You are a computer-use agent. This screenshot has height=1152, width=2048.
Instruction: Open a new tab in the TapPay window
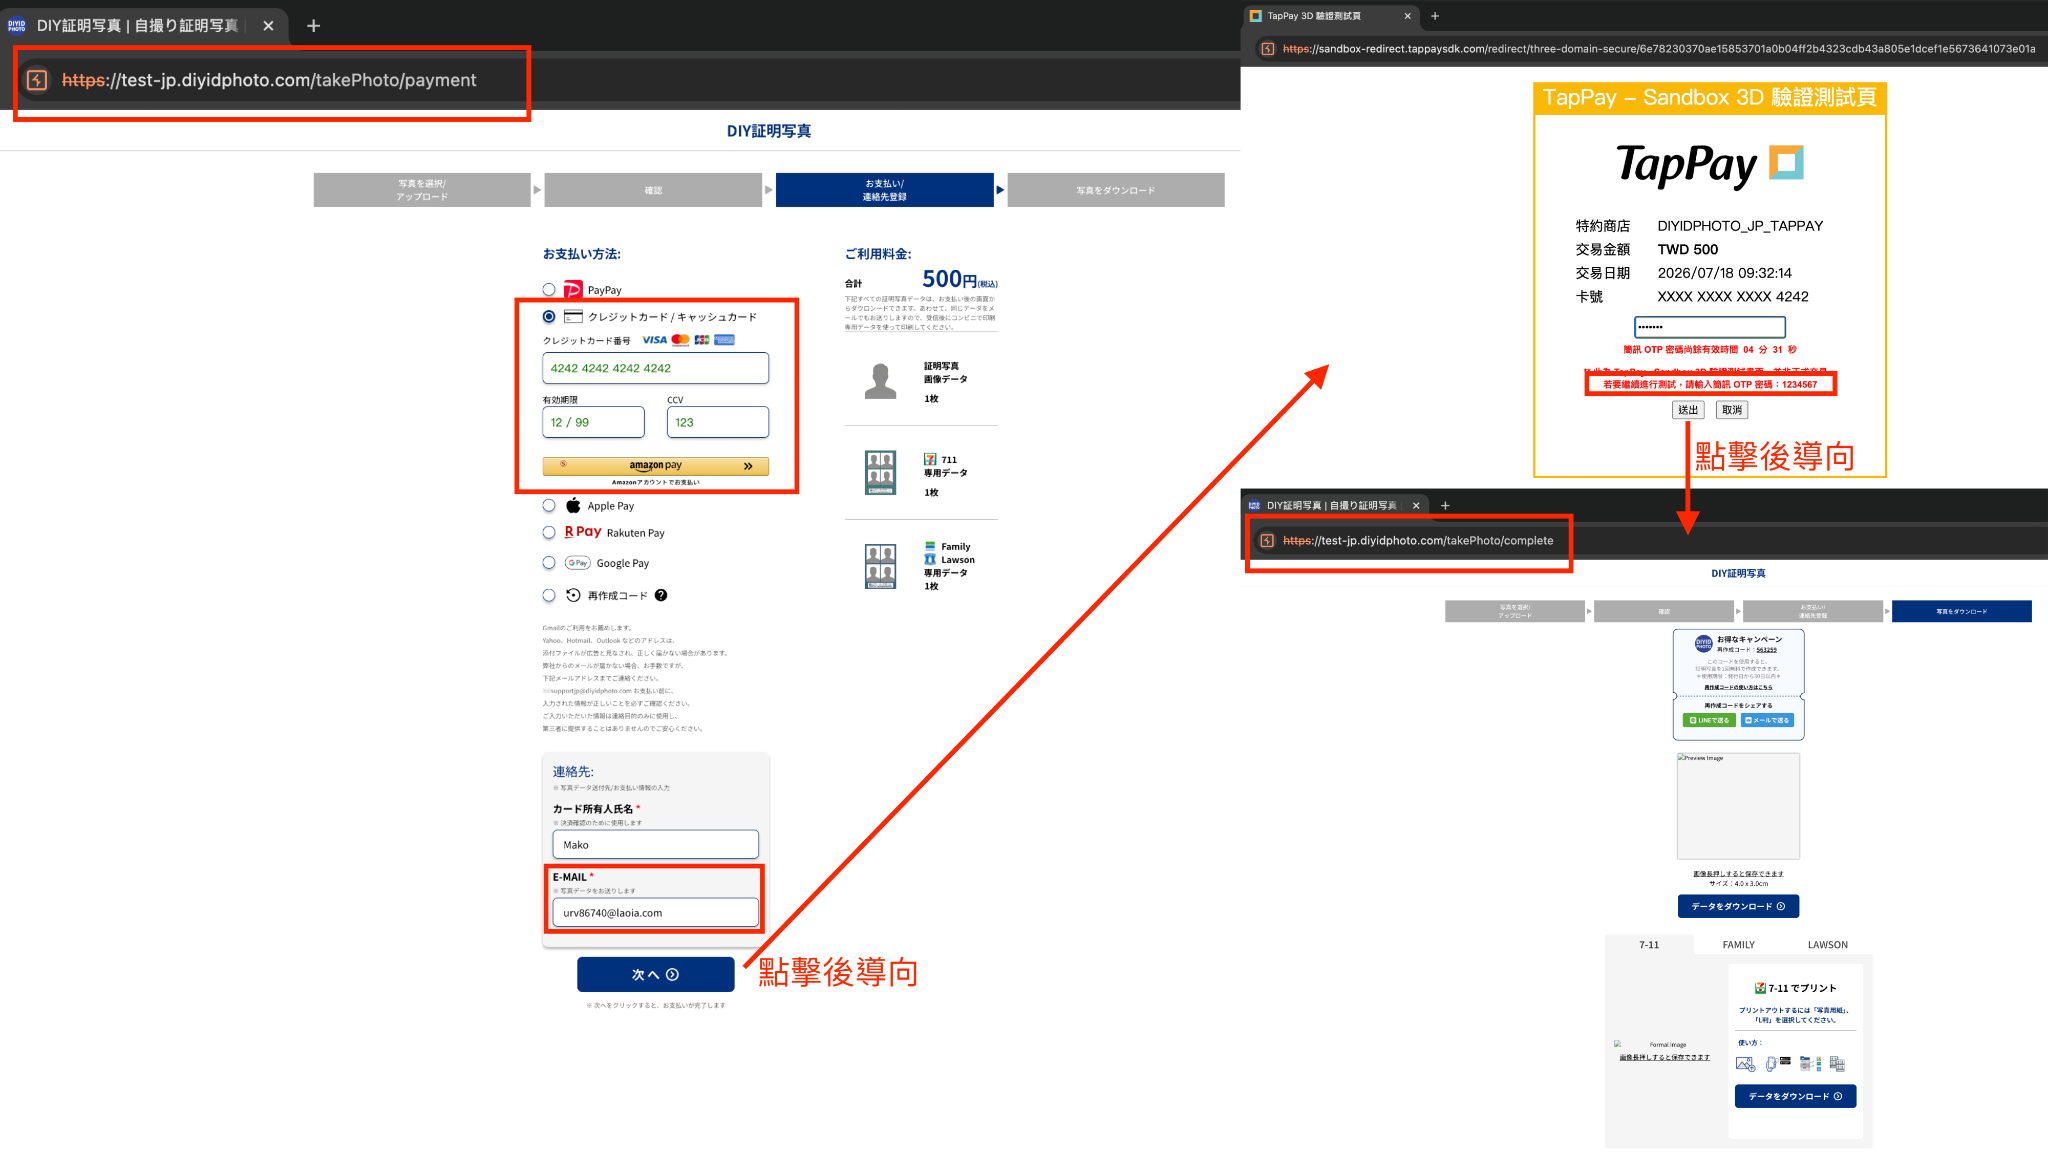(x=1435, y=16)
